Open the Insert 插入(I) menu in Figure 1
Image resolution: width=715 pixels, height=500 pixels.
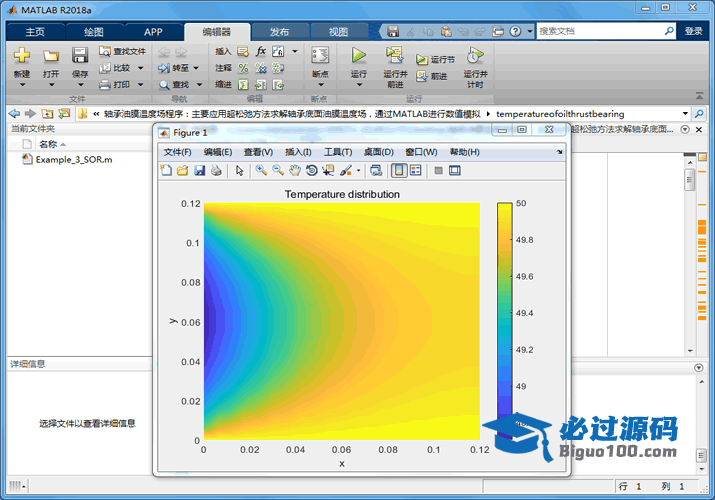(x=298, y=152)
